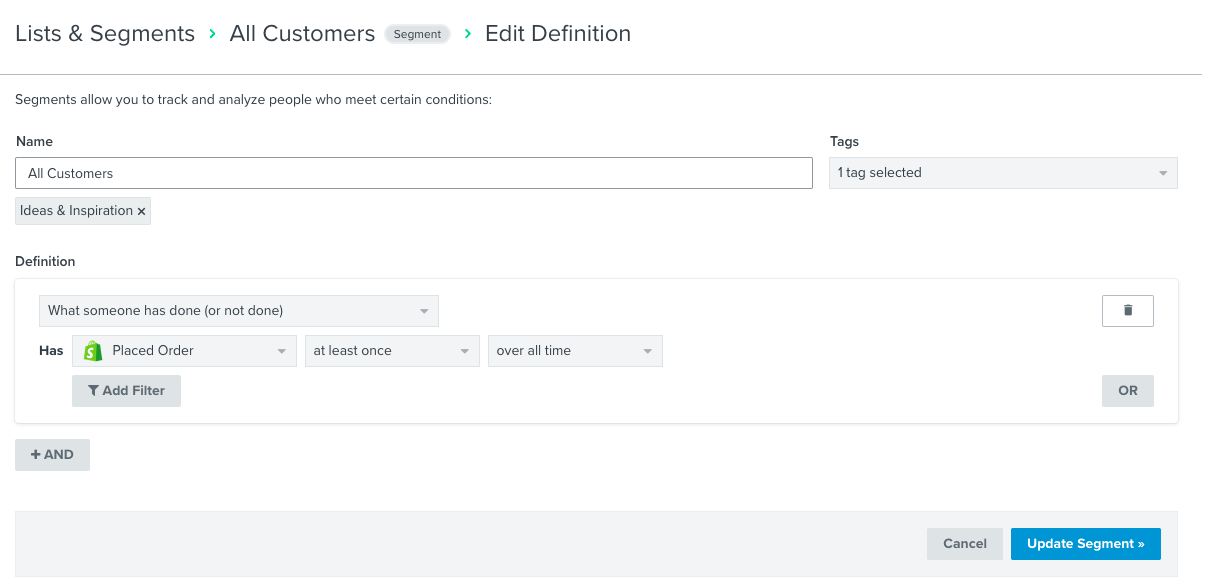Click the funnel icon on Add Filter
The image size is (1206, 583).
(93, 391)
